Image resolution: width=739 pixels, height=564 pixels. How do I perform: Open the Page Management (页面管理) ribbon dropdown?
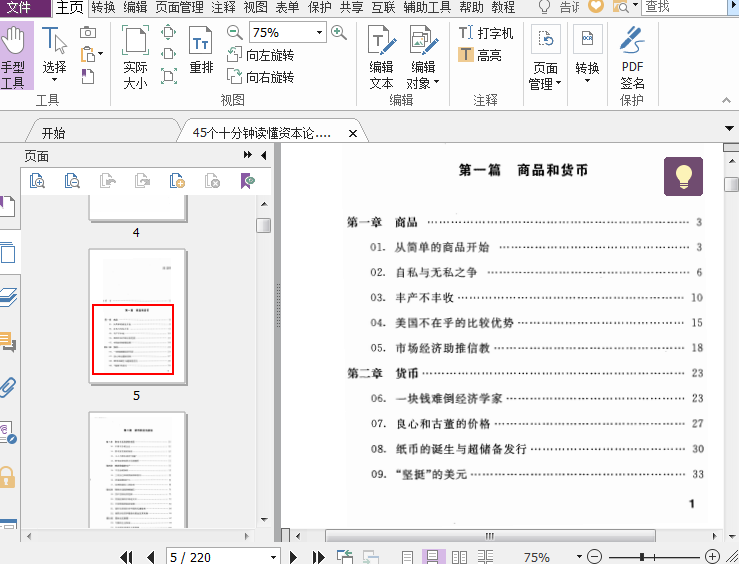tap(545, 57)
